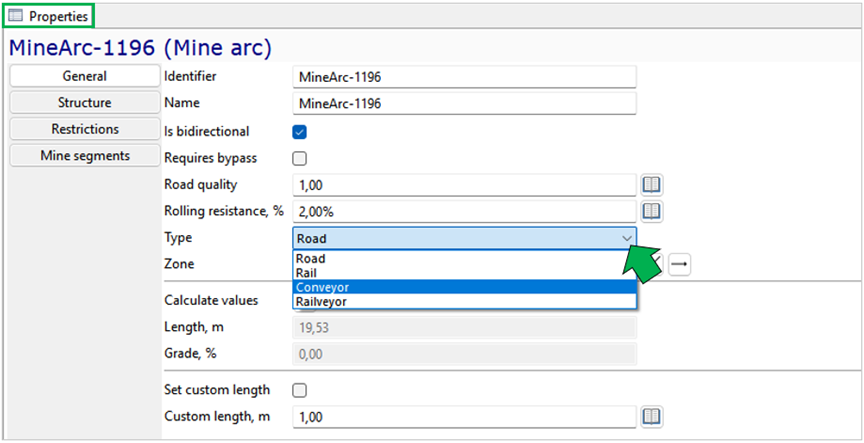Image resolution: width=864 pixels, height=443 pixels.
Task: Choose Road from the Type list
Action: pos(465,258)
